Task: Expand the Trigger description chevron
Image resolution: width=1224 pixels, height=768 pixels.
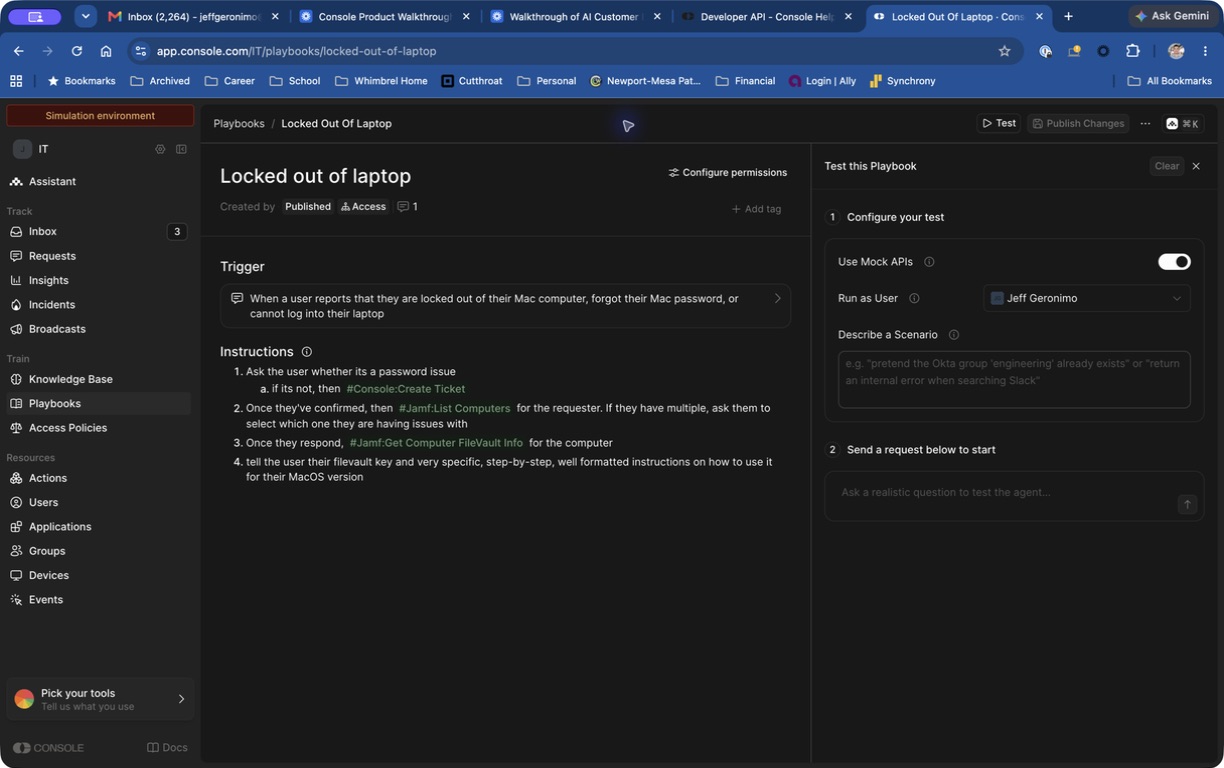Action: (777, 298)
